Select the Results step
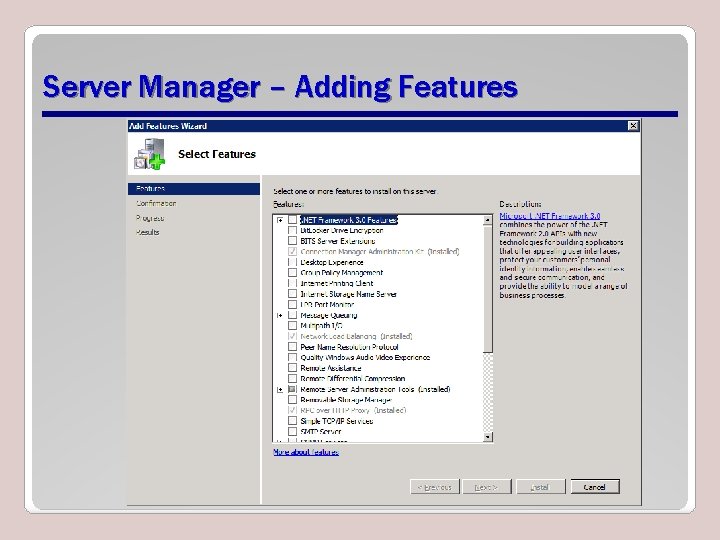This screenshot has width=720, height=540. click(x=147, y=232)
